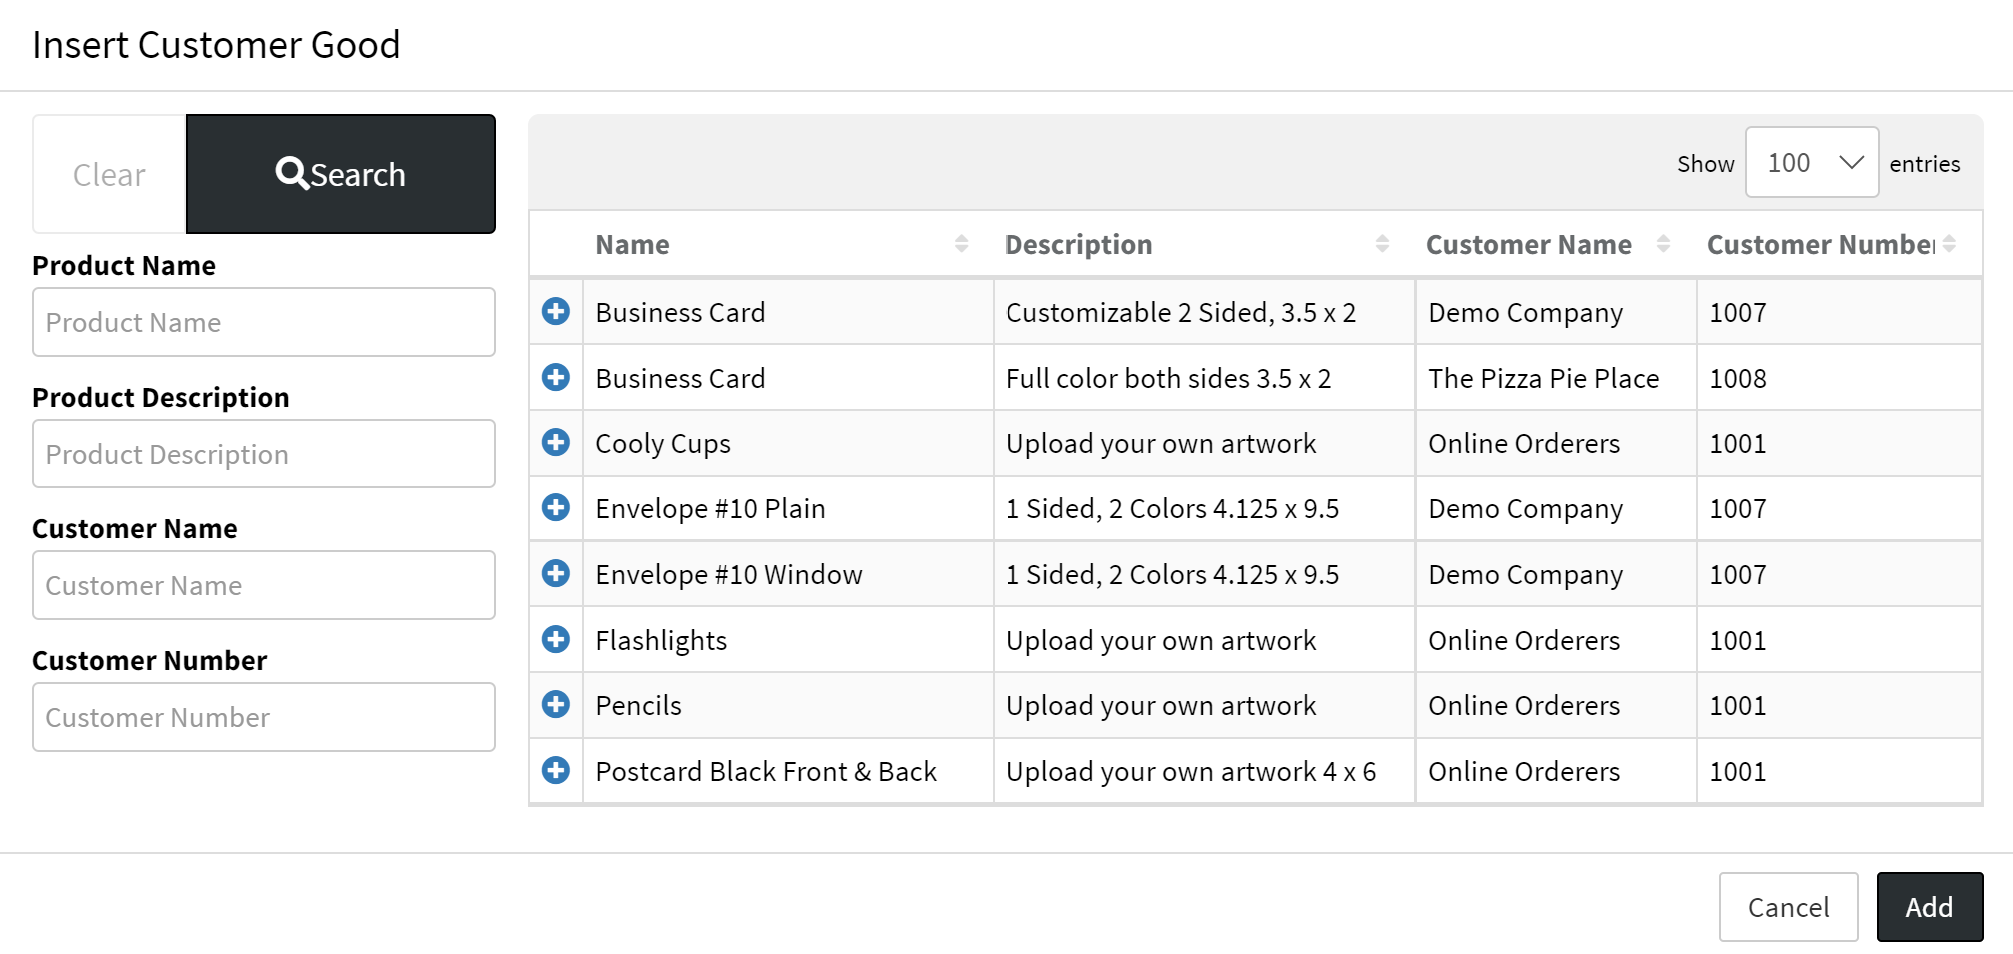The height and width of the screenshot is (954, 2013).
Task: Click the Cancel button
Action: click(x=1788, y=907)
